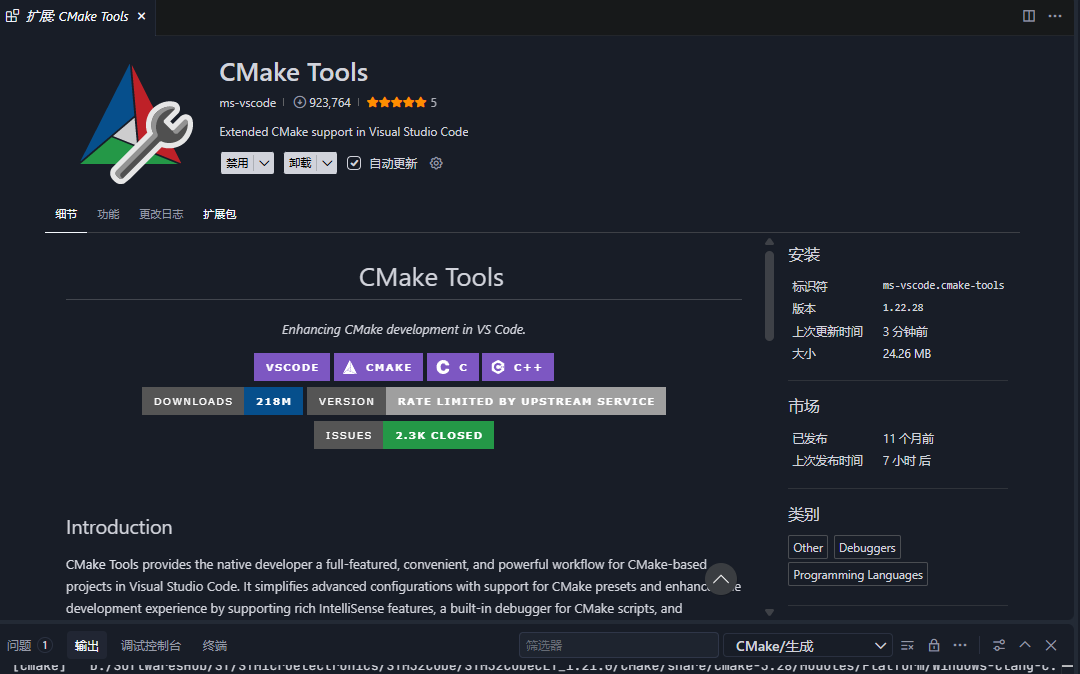Click the DOWNLOADS 218M badge
Screen dimensions: 1080x674
[x=222, y=401]
